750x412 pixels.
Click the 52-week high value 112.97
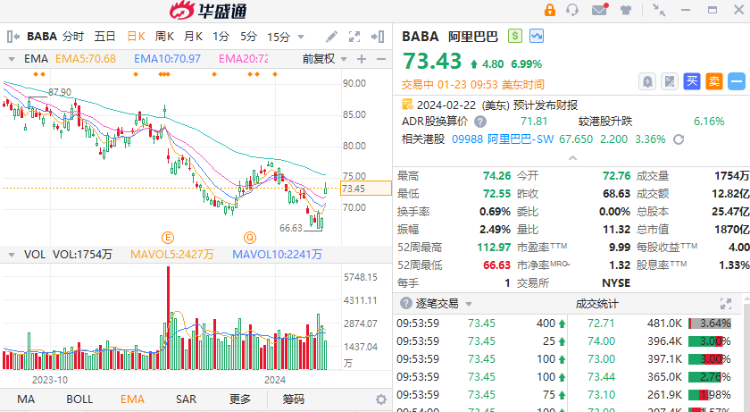coord(494,247)
